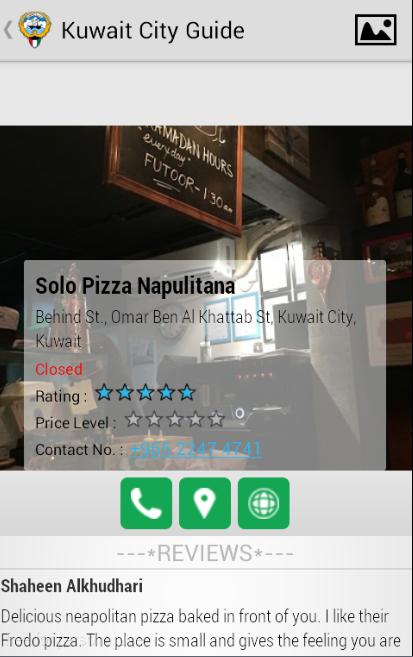Tap the red Closed status label
Image resolution: width=413 pixels, height=657 pixels.
pyautogui.click(x=59, y=370)
